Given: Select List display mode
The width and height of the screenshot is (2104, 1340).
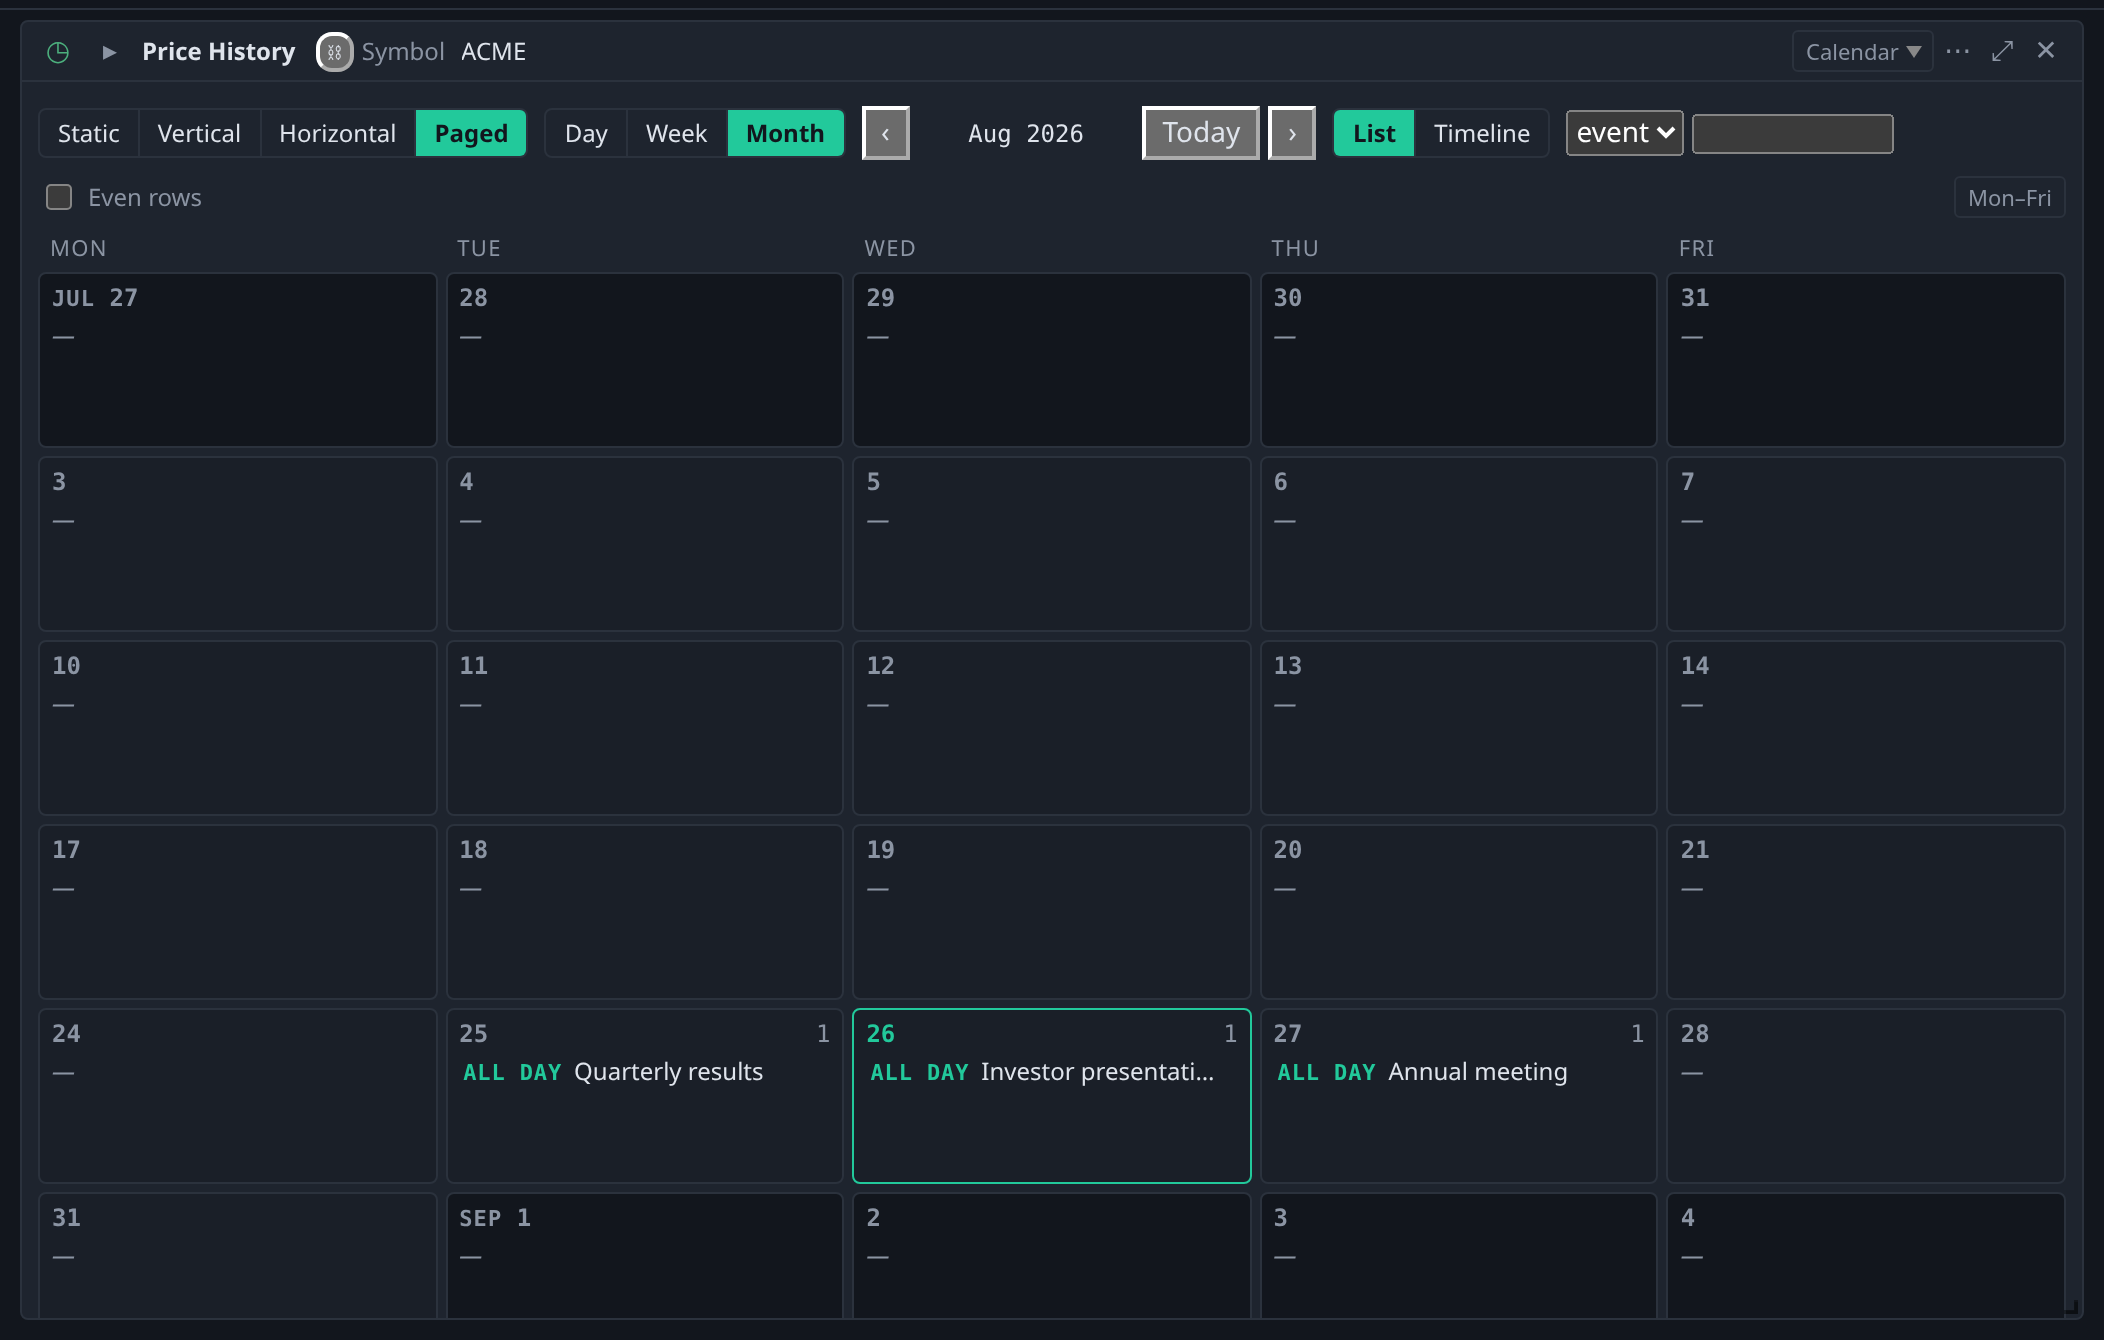Looking at the screenshot, I should (x=1374, y=133).
